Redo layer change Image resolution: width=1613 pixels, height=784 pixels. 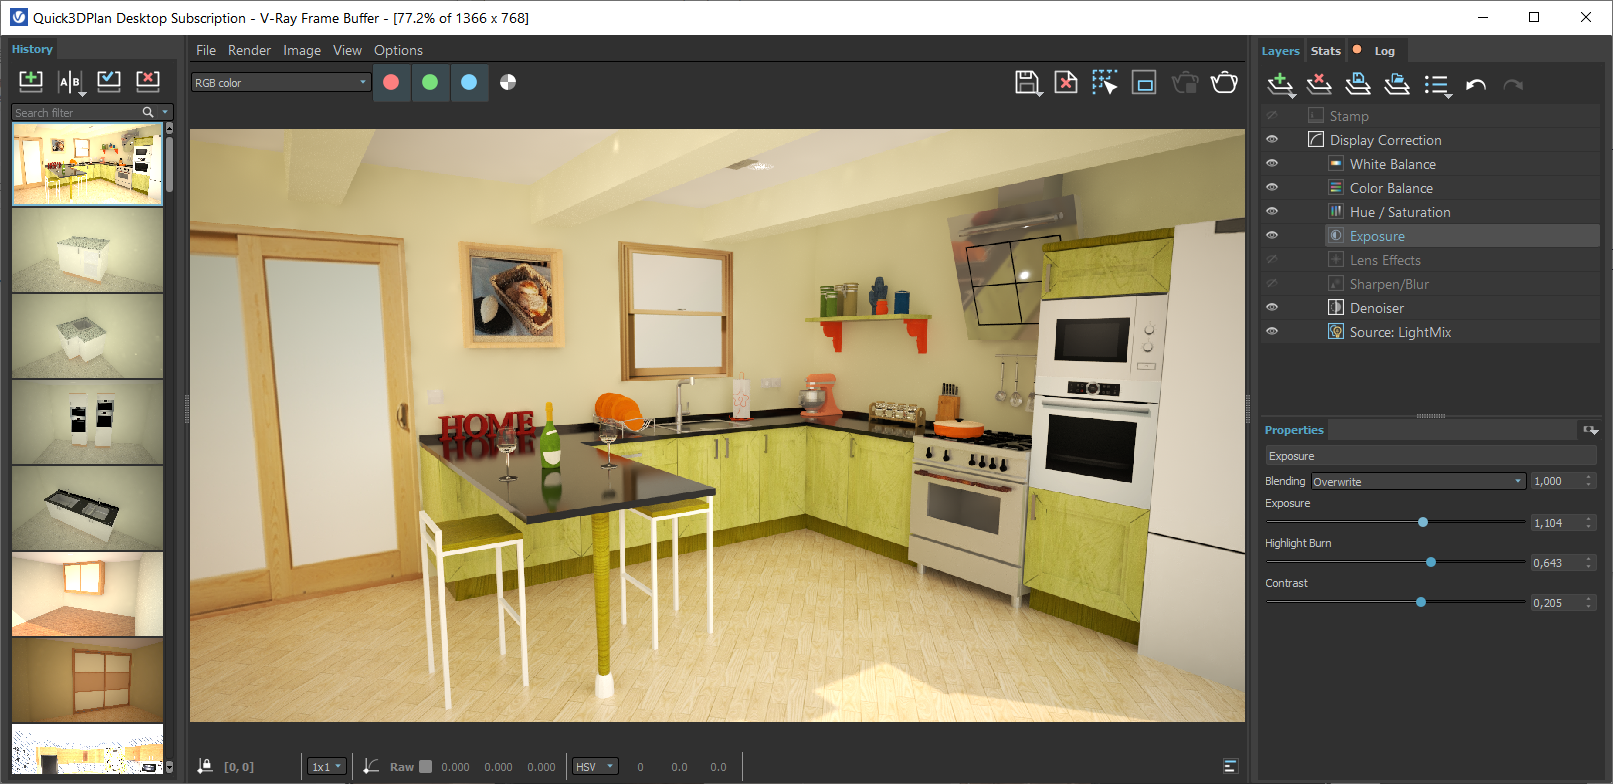pyautogui.click(x=1513, y=85)
